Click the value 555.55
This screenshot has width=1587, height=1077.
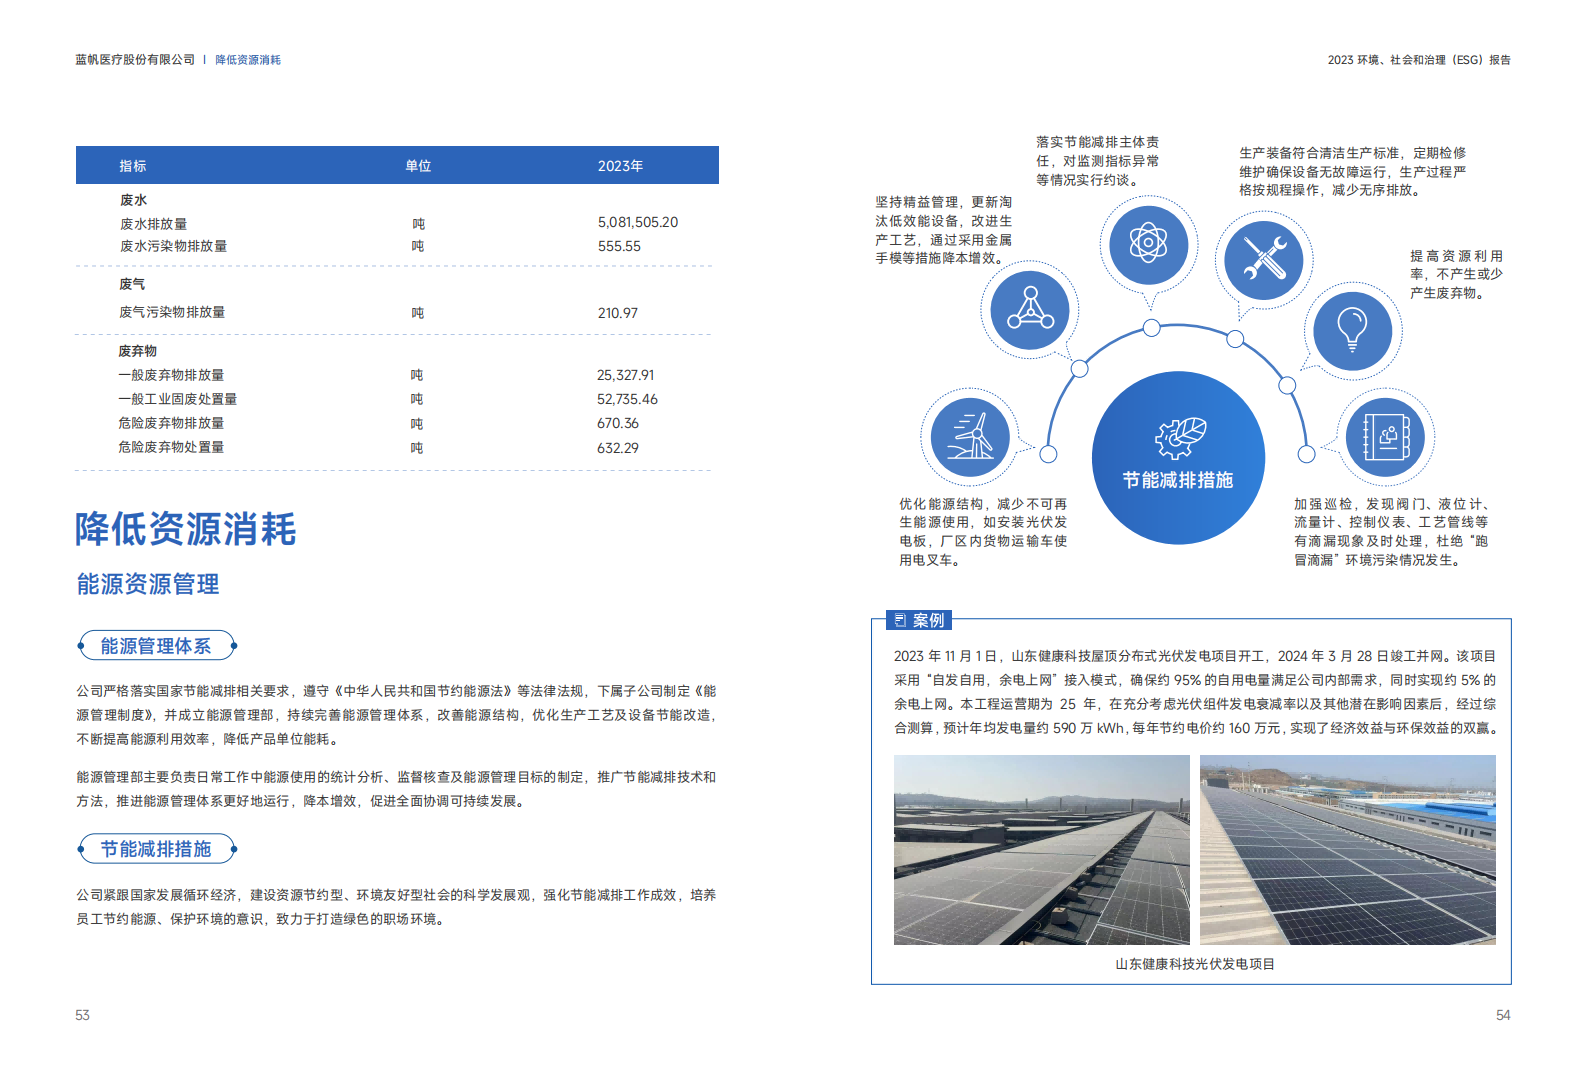(x=619, y=246)
